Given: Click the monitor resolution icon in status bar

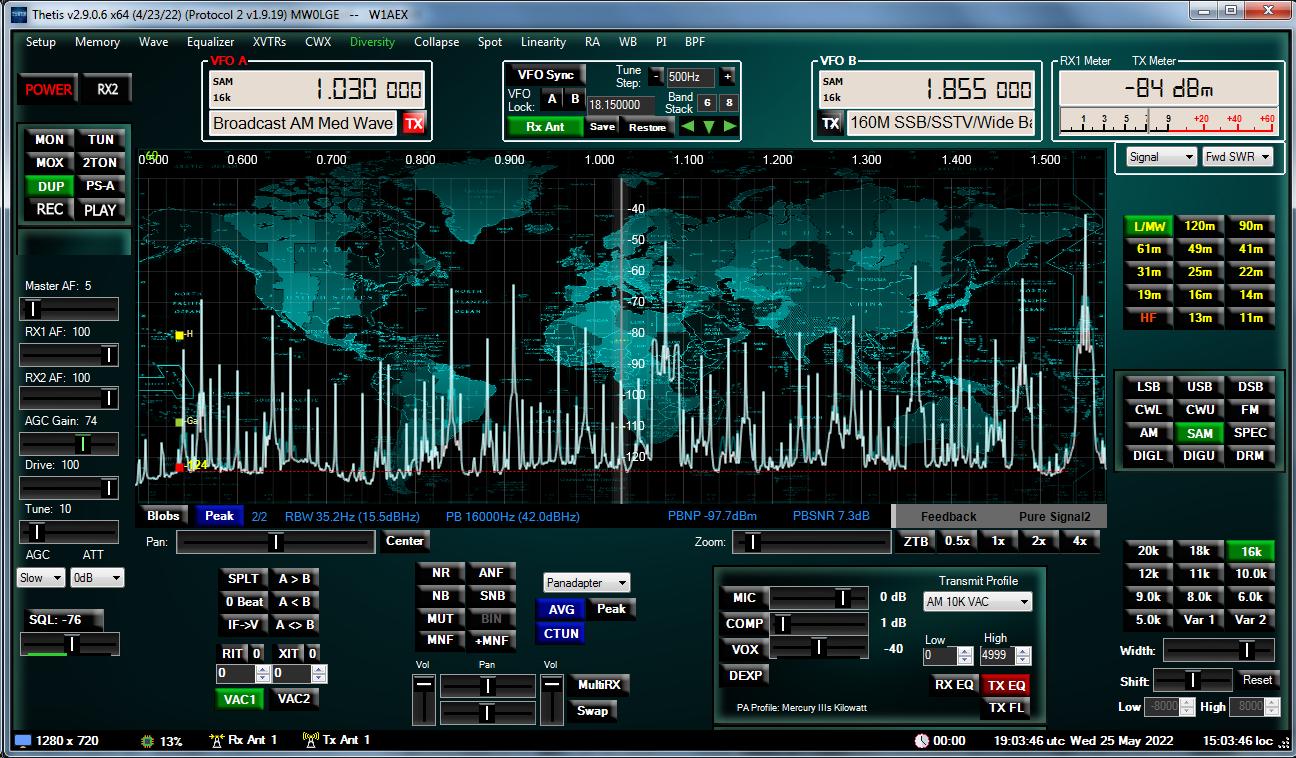Looking at the screenshot, I should tap(22, 741).
